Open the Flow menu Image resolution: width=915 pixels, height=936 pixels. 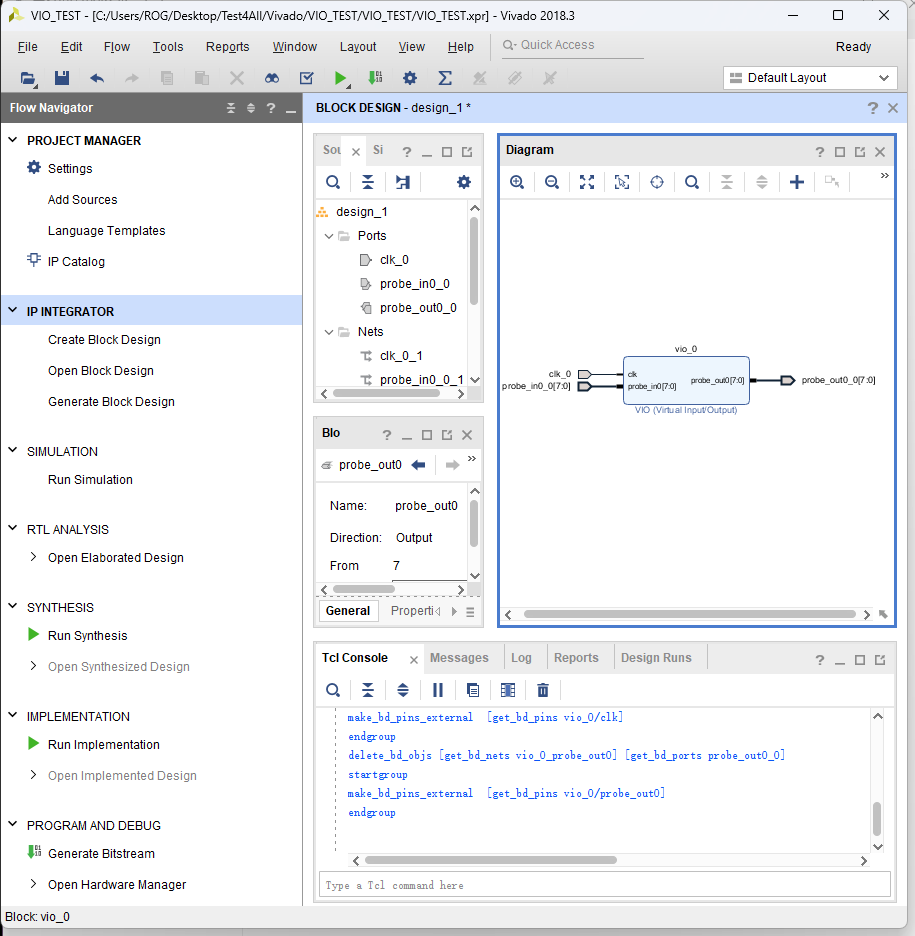point(116,47)
